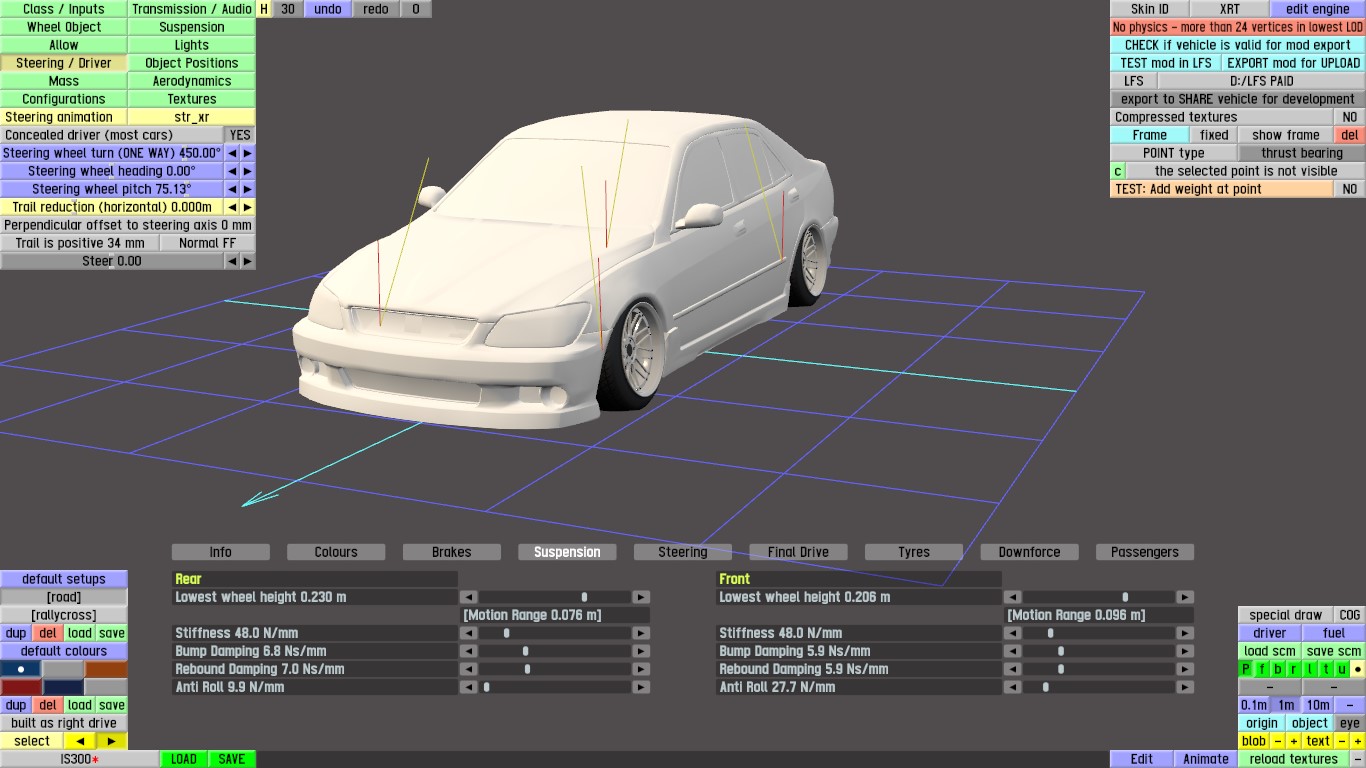Select next vehicle with yellow right arrow
The width and height of the screenshot is (1366, 768).
(x=112, y=741)
